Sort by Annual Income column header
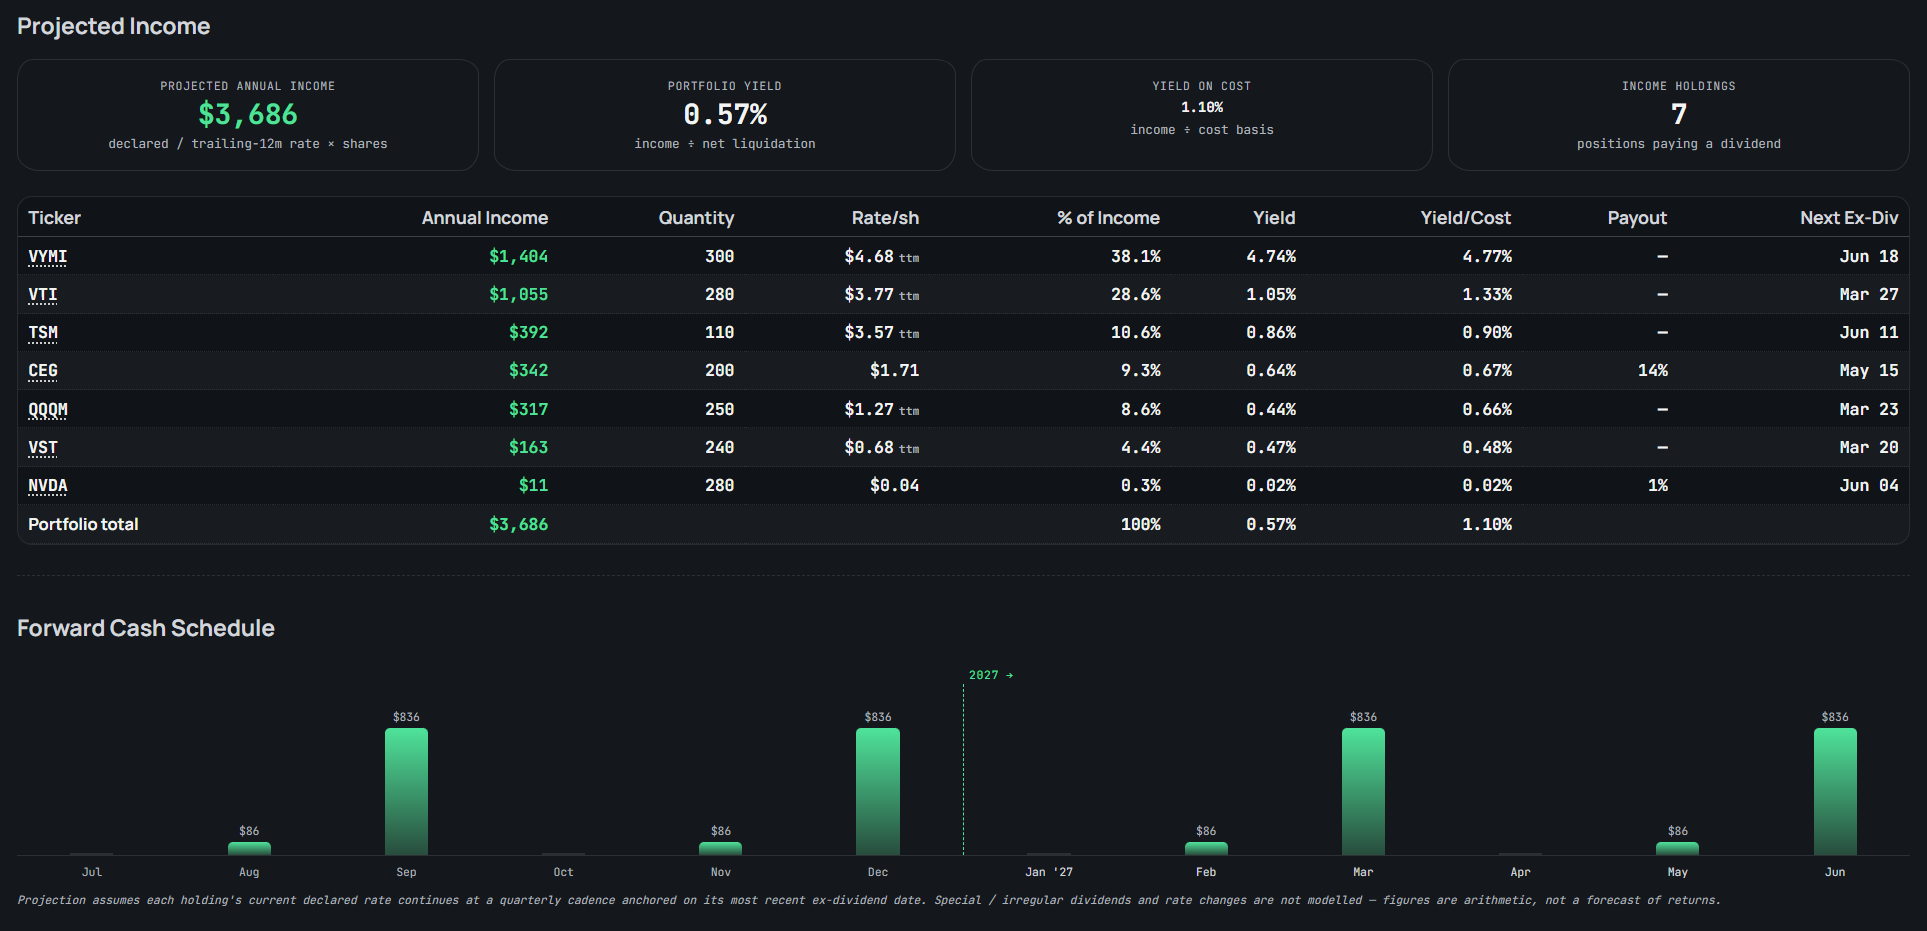 [x=485, y=217]
